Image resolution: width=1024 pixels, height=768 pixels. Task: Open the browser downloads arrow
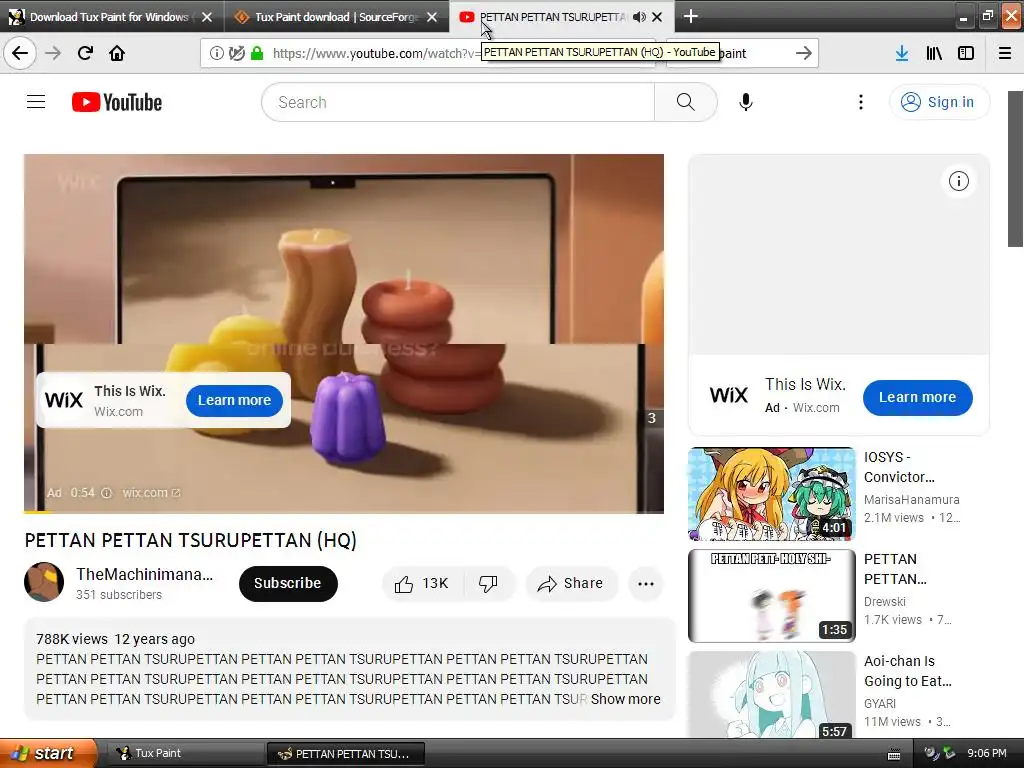pos(902,53)
